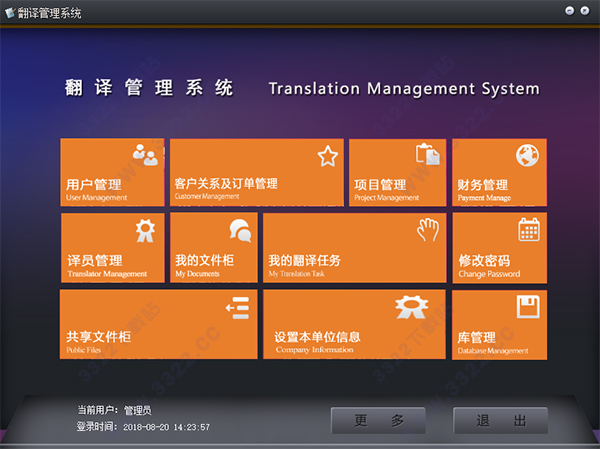The height and width of the screenshot is (449, 600).
Task: Open My Translation Task via hand icon
Action: click(x=428, y=229)
